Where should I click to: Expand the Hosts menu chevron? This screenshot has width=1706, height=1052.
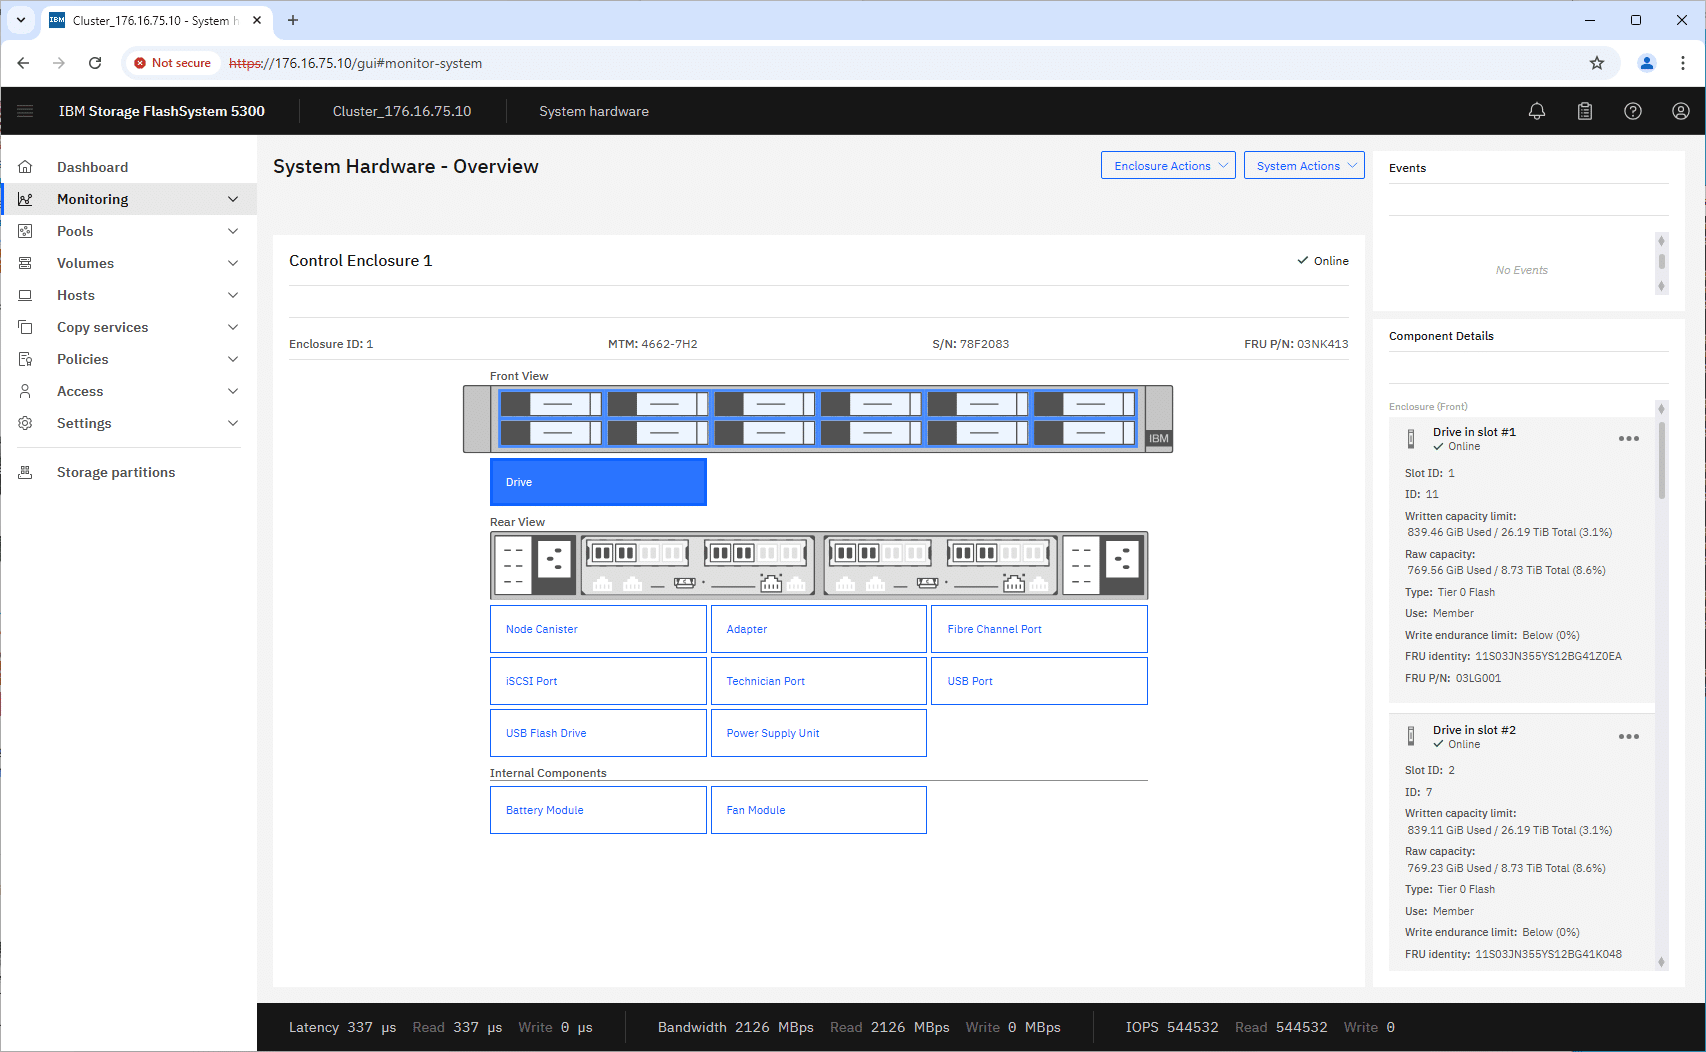pyautogui.click(x=233, y=295)
